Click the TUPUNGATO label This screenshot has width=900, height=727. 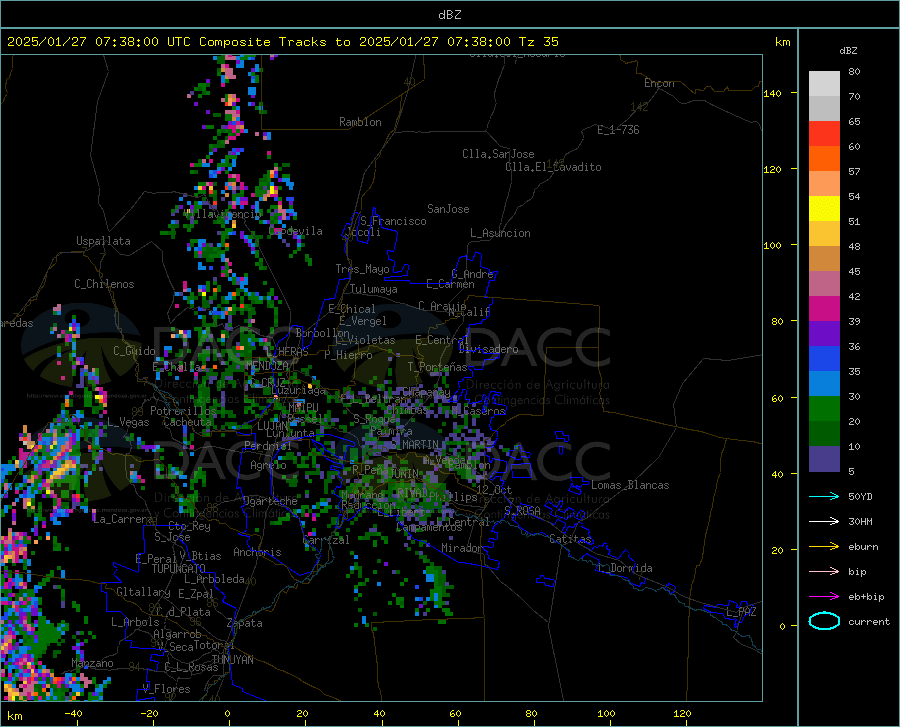179,569
